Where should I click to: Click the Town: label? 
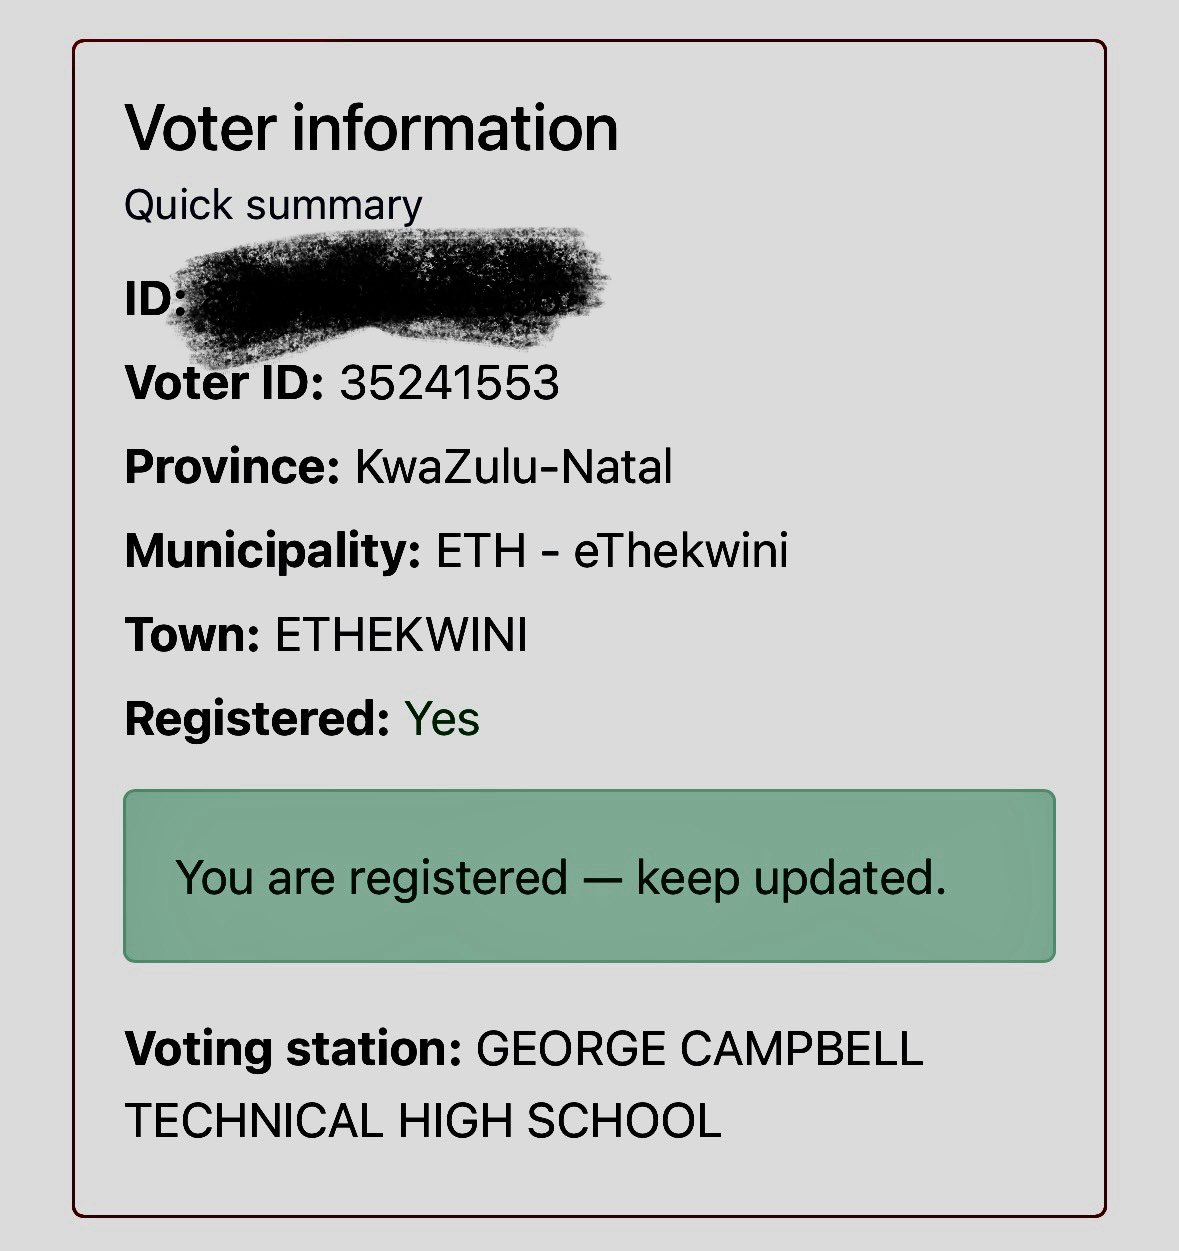coord(192,635)
